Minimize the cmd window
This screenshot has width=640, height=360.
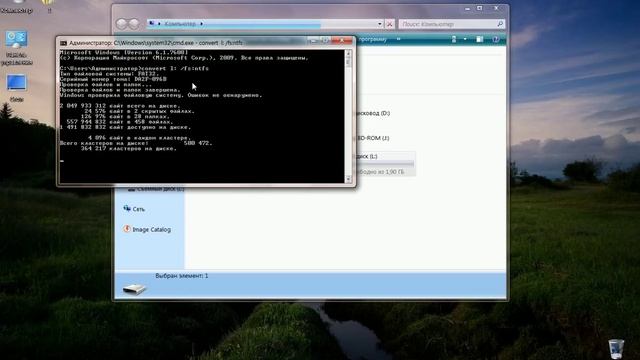point(313,40)
